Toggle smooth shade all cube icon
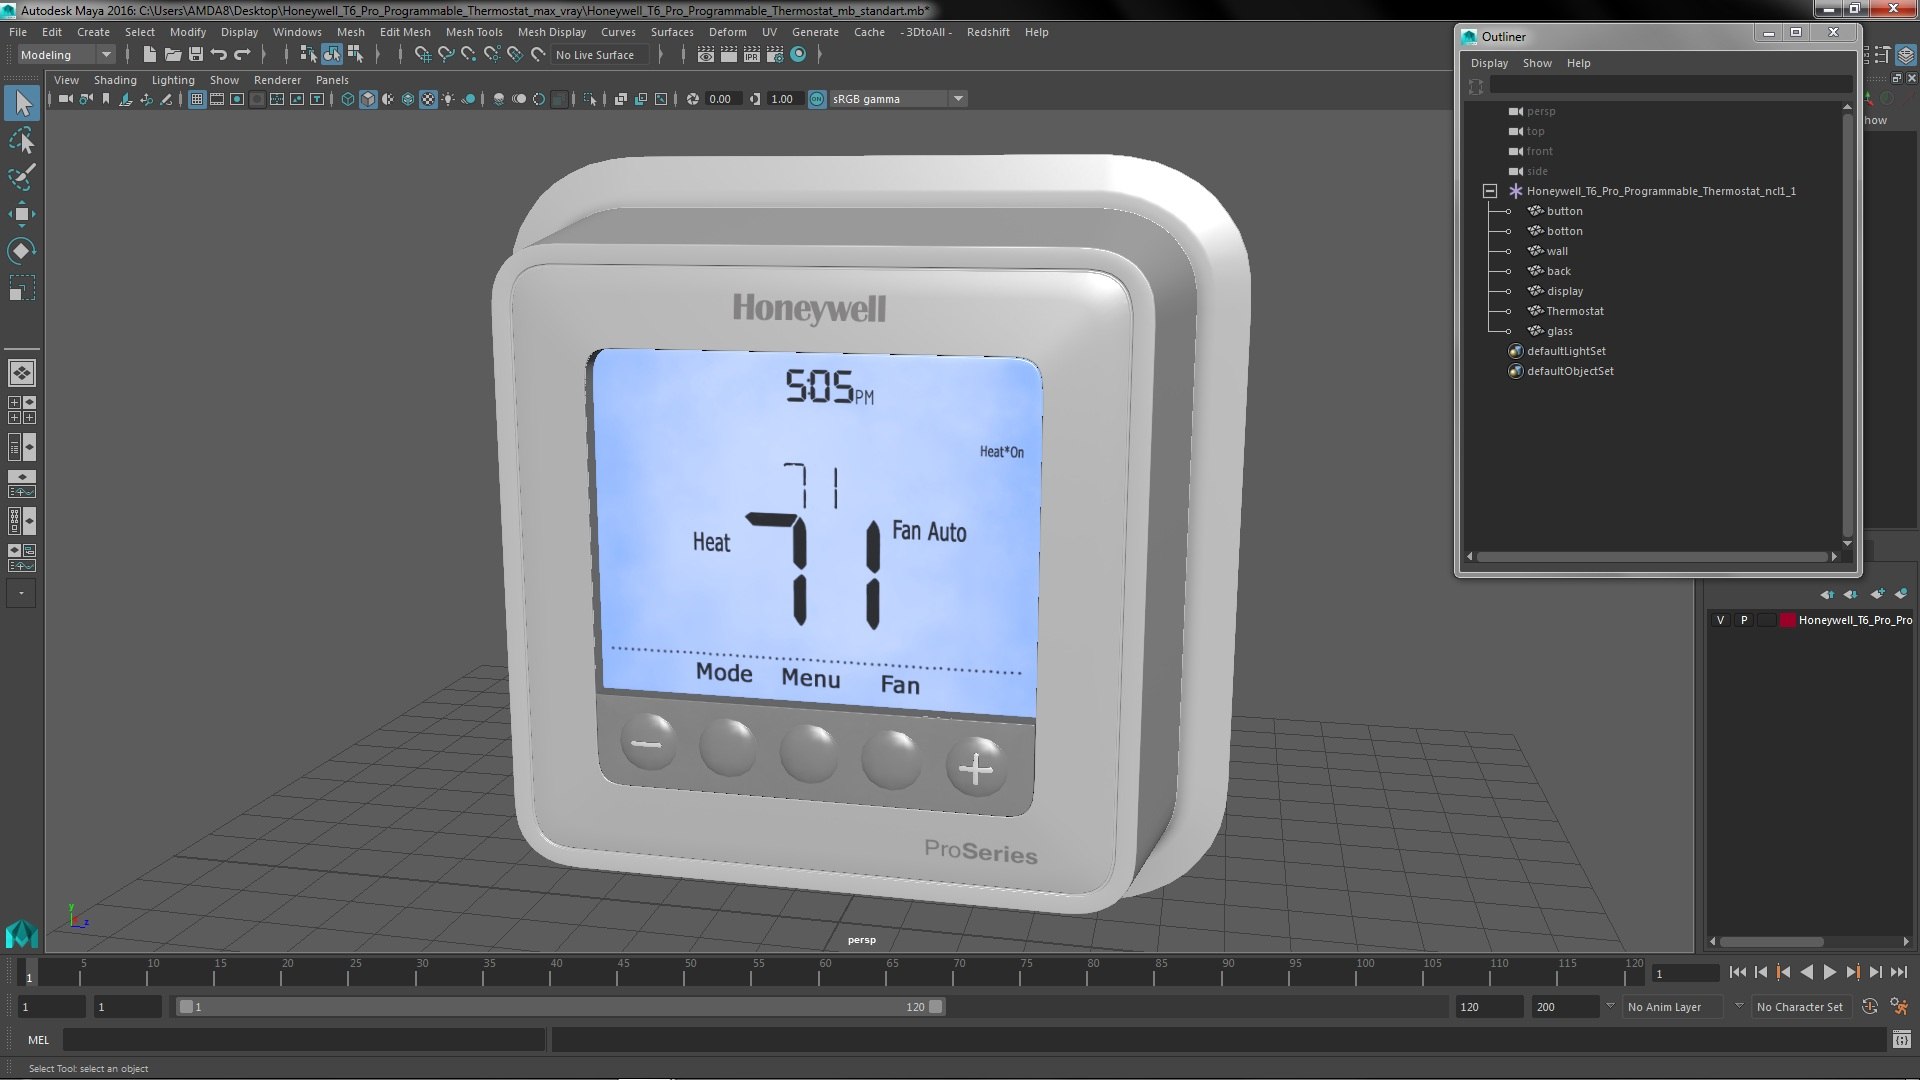1920x1080 pixels. point(368,99)
